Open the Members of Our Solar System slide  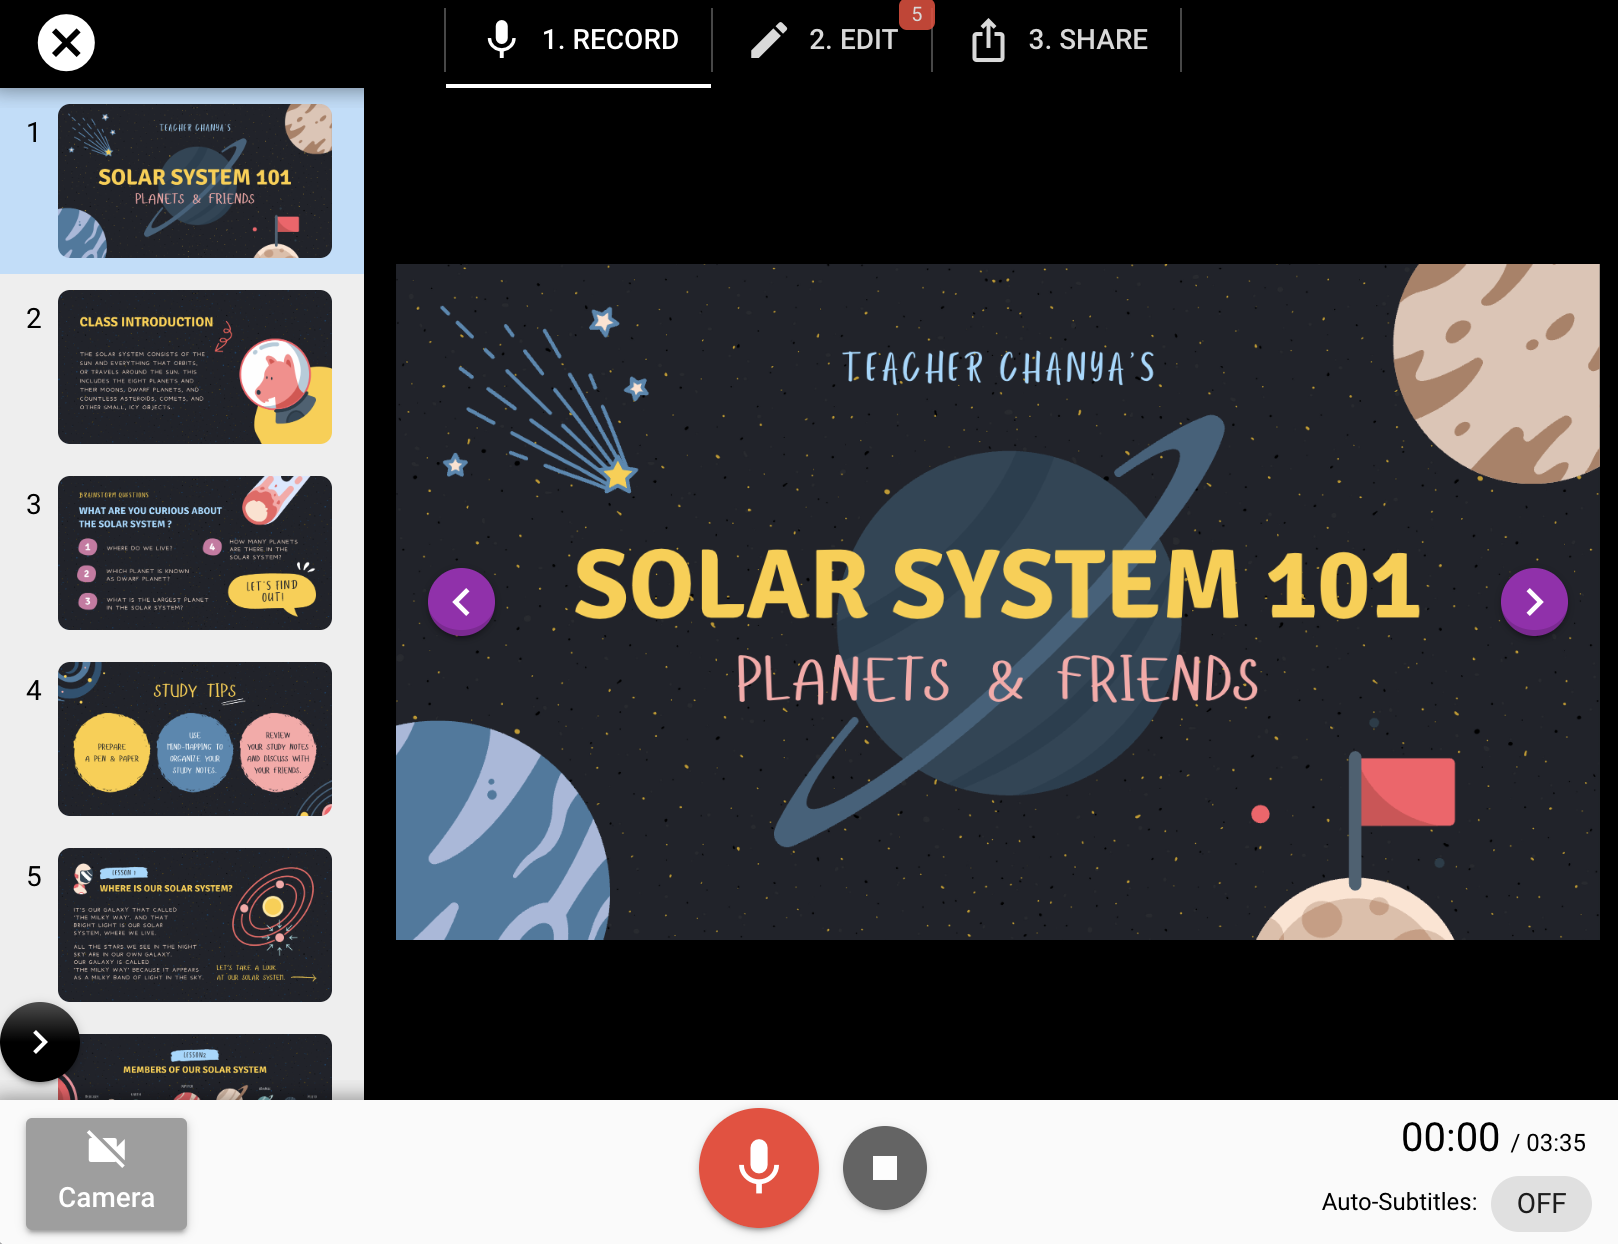pyautogui.click(x=195, y=1067)
